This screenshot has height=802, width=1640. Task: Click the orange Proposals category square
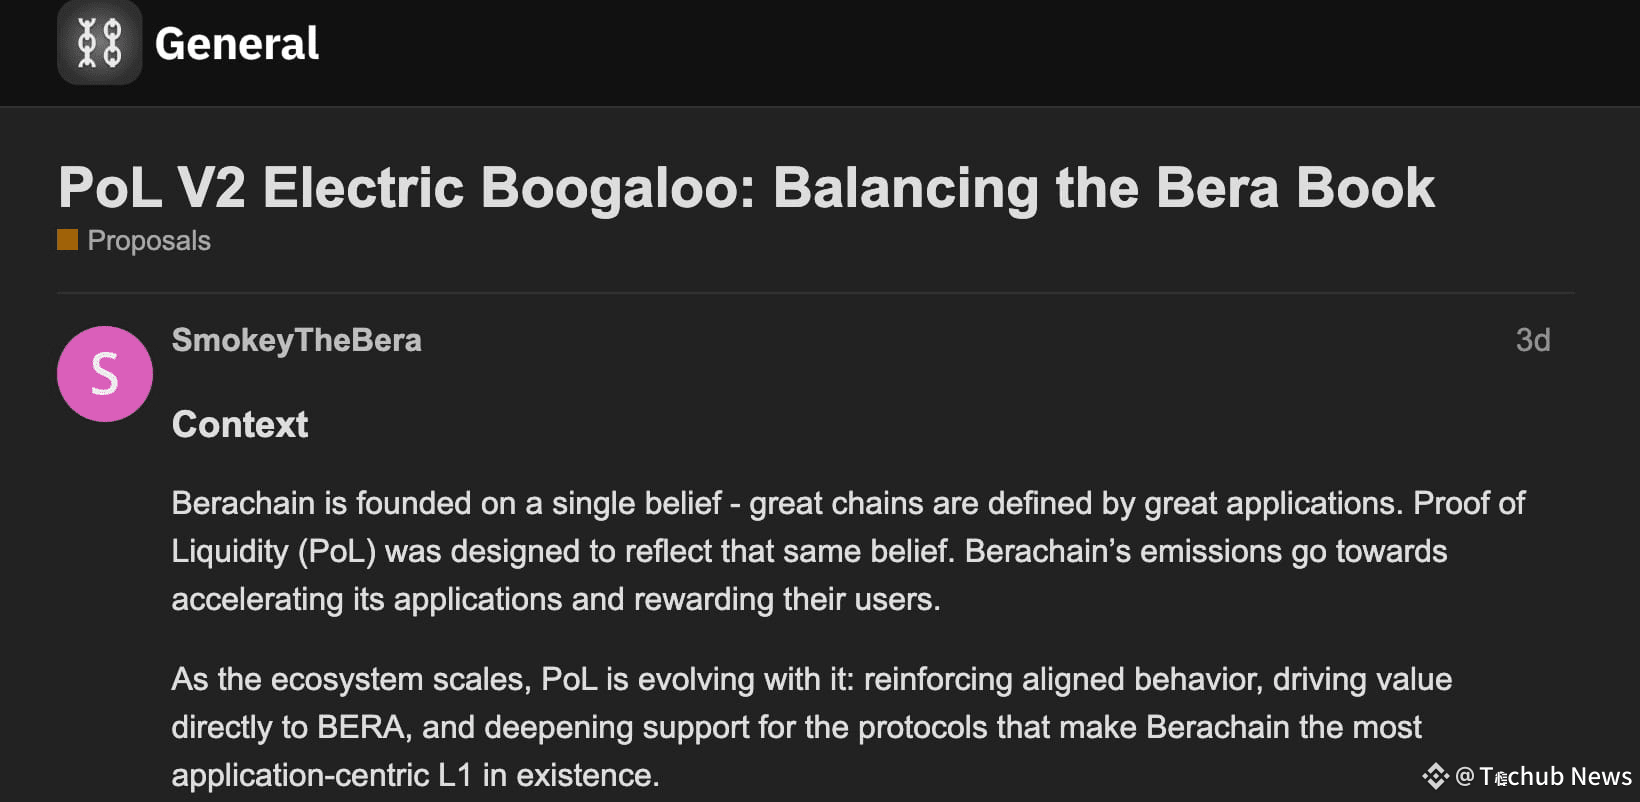click(67, 239)
